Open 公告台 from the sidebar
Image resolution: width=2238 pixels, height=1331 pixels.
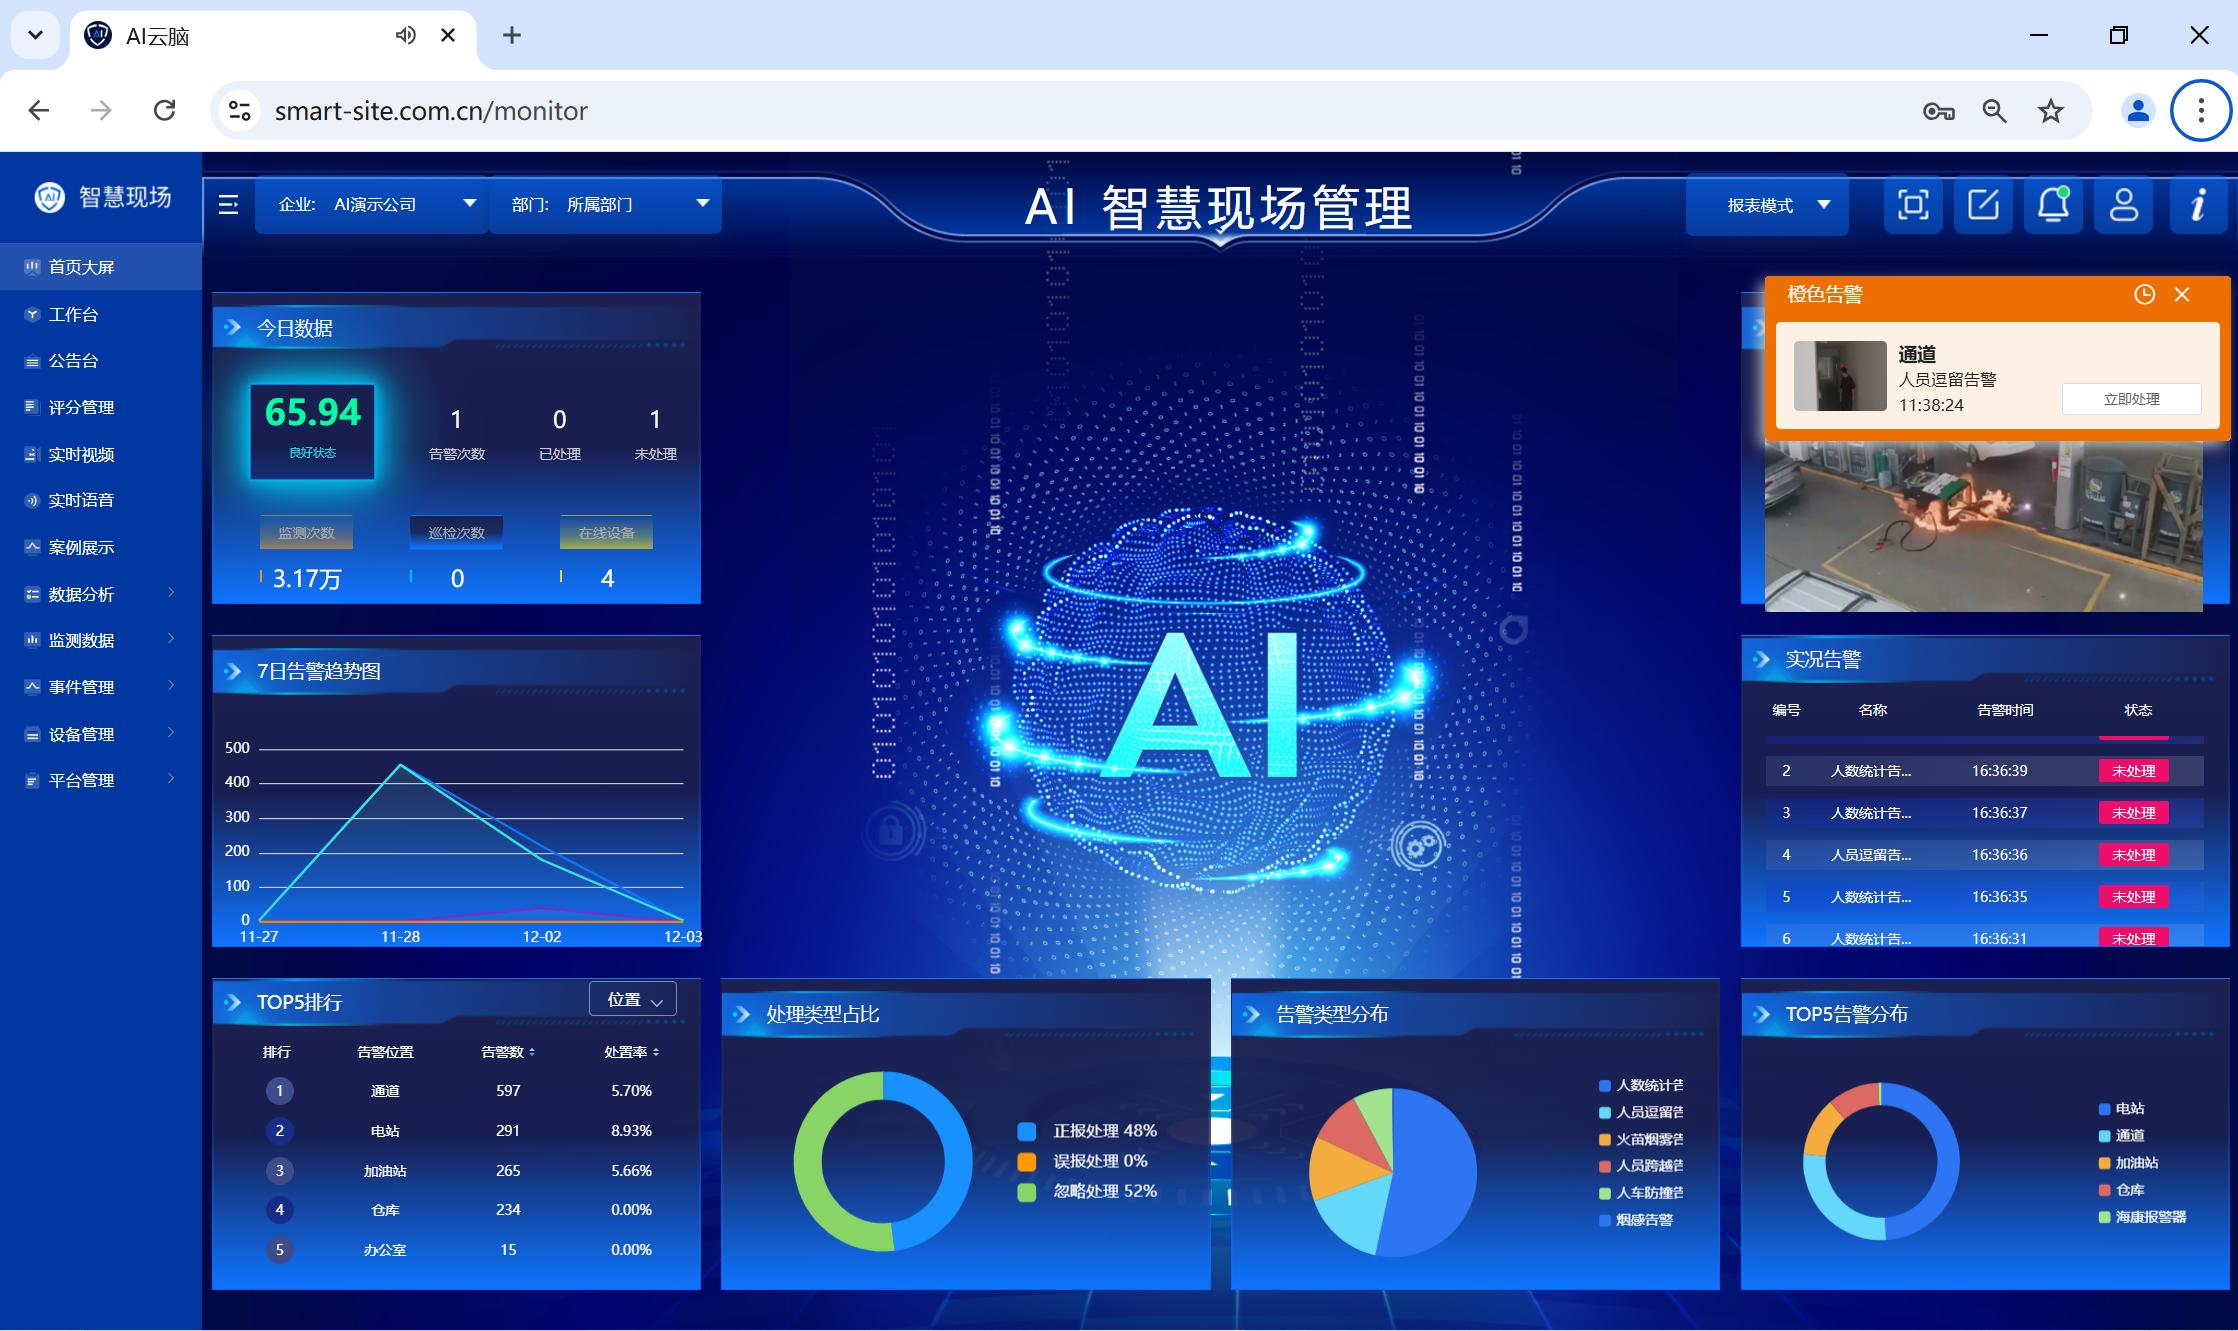100,360
